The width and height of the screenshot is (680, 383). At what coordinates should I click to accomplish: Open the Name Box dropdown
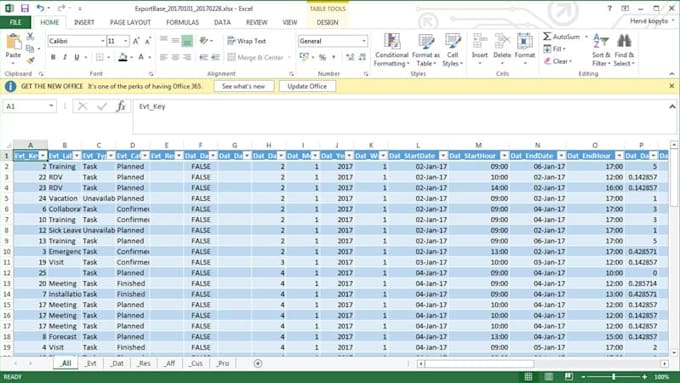point(51,106)
